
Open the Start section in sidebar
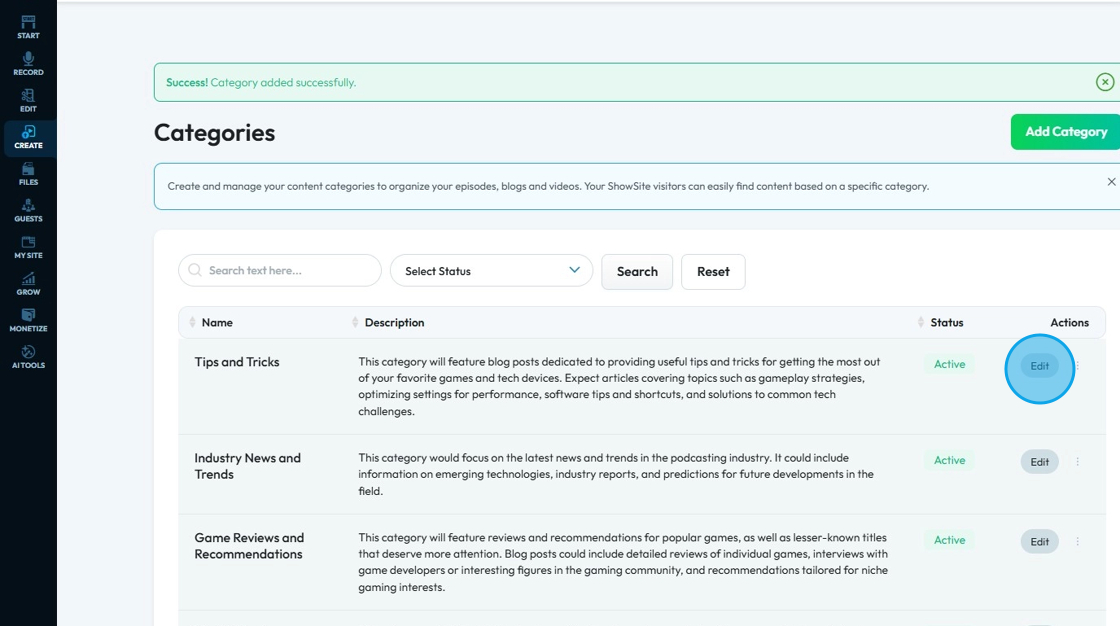pos(28,27)
